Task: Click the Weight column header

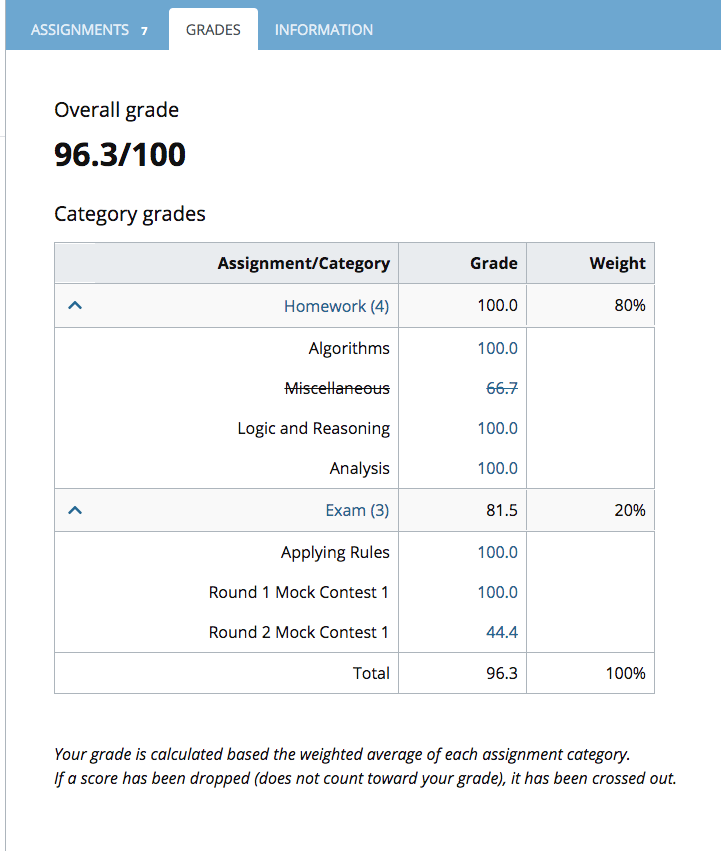Action: pos(617,263)
